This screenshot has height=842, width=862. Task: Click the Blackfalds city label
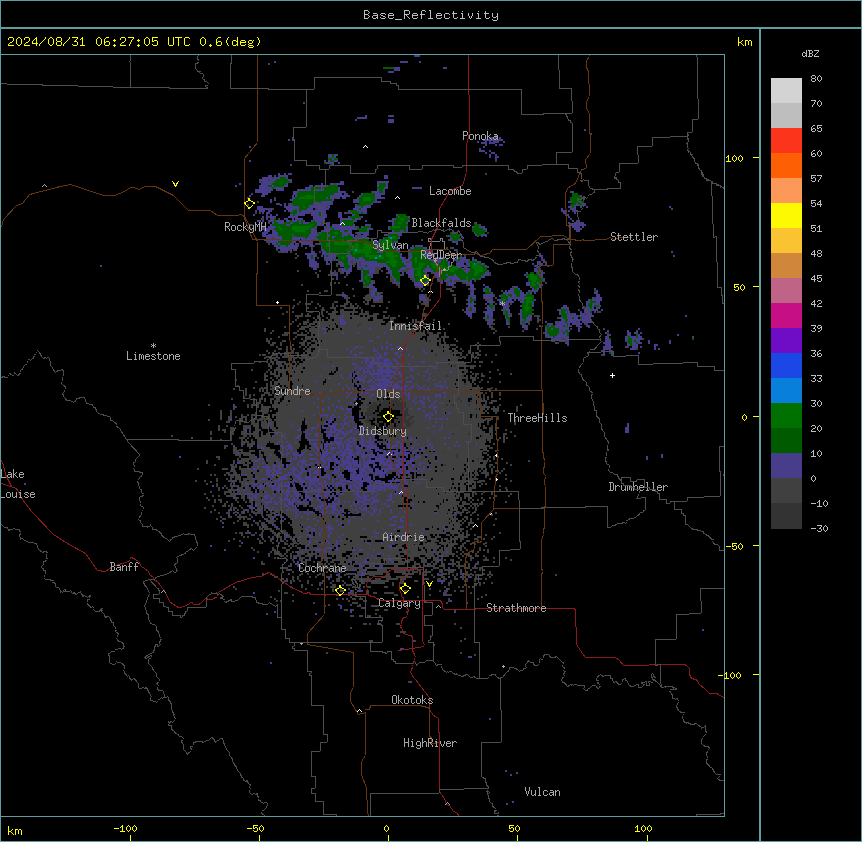coord(441,223)
